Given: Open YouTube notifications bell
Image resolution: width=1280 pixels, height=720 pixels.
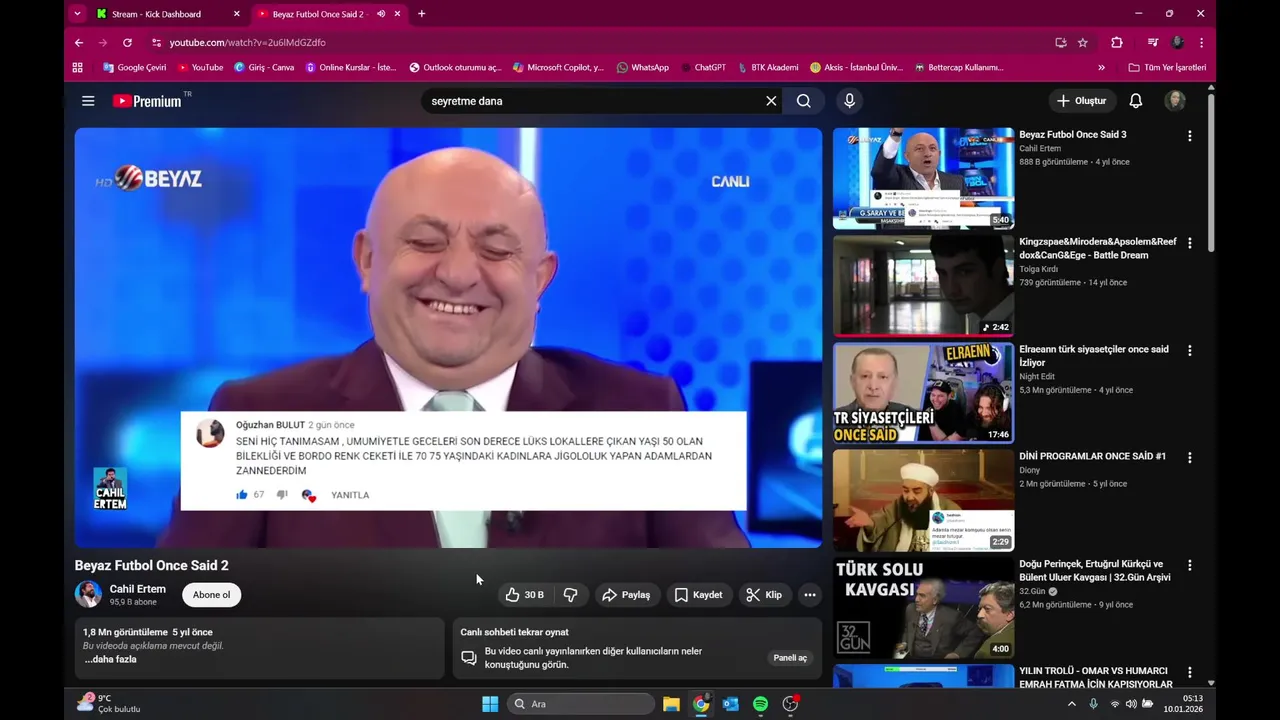Looking at the screenshot, I should [x=1136, y=101].
